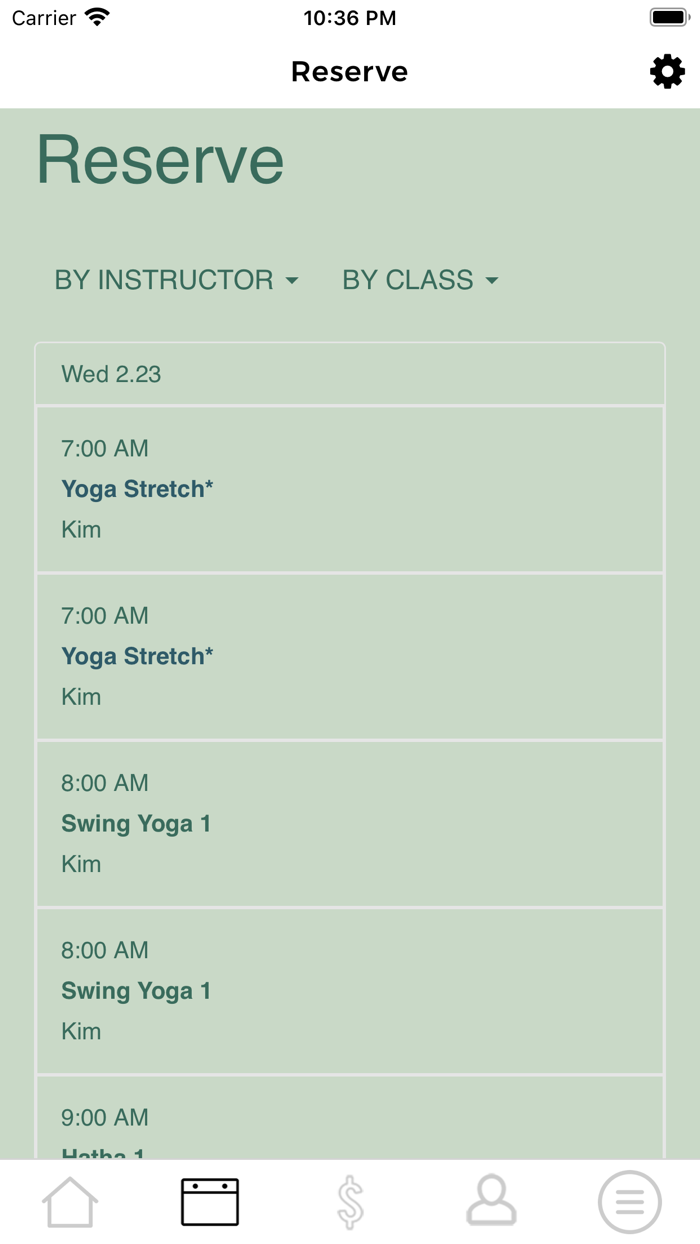This screenshot has width=700, height=1244.
Task: Expand the BY INSTRUCTOR dropdown
Action: tap(176, 280)
